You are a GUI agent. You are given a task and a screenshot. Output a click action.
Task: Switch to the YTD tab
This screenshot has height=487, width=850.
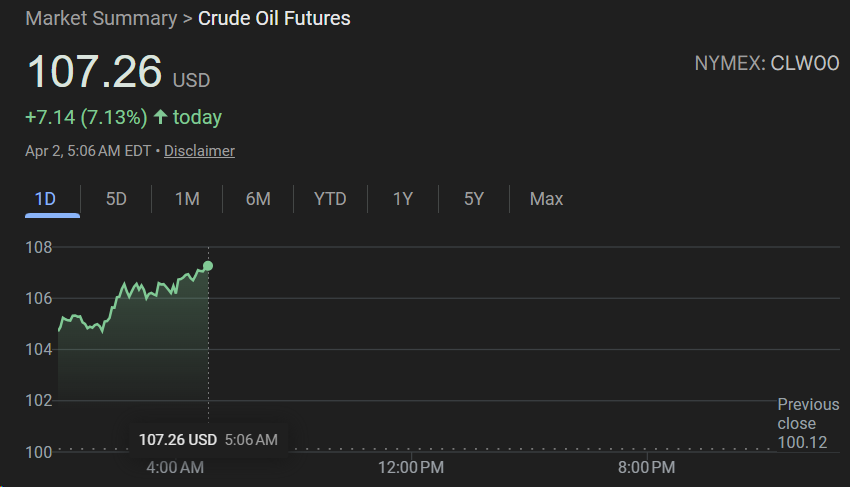330,199
